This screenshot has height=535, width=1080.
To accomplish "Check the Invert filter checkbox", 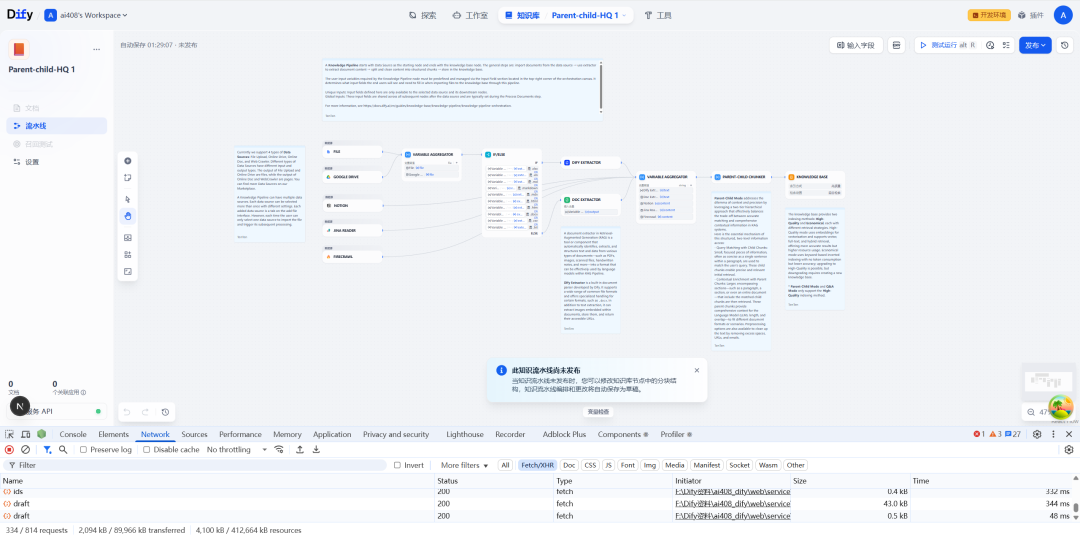I will tap(397, 465).
